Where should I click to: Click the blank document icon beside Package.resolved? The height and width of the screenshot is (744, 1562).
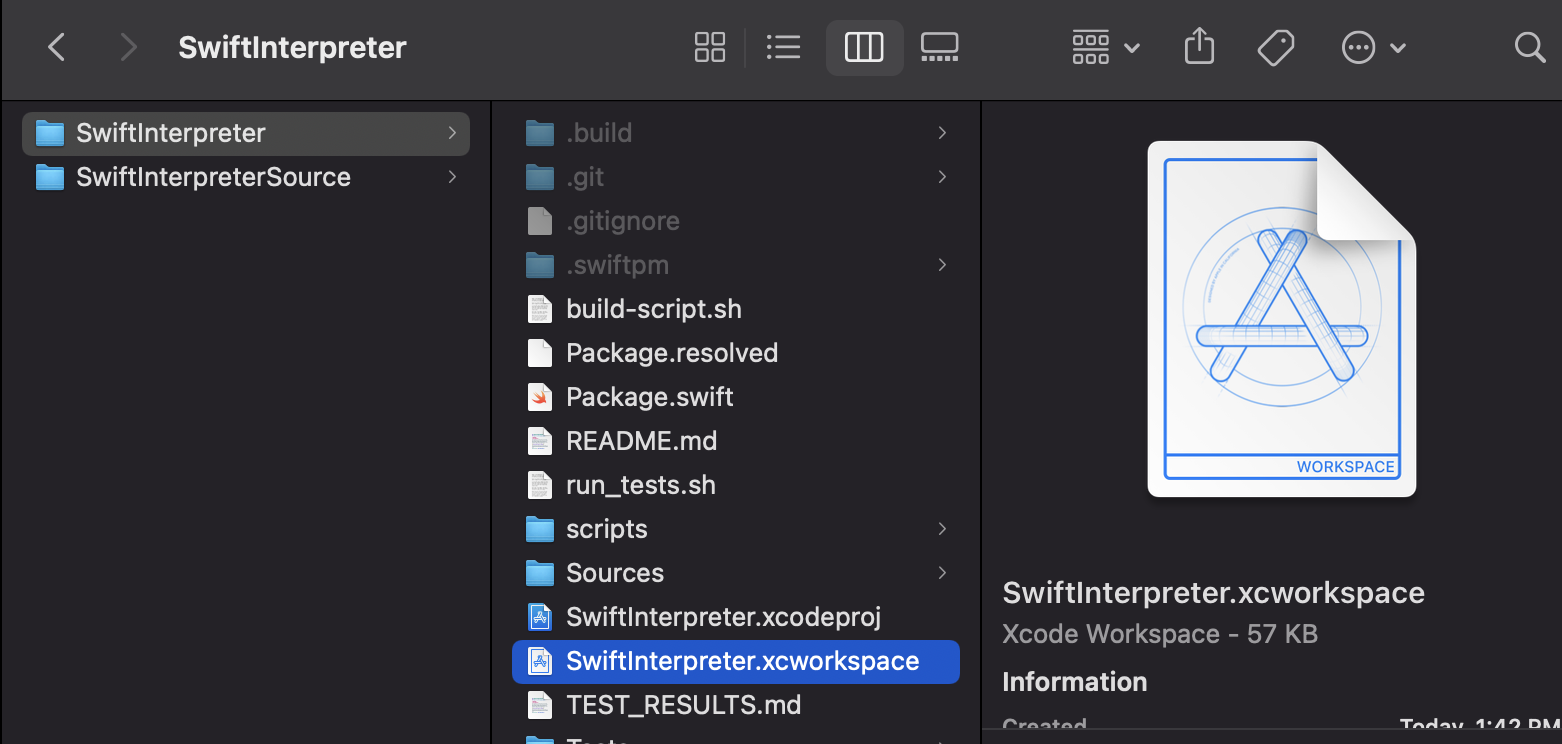[x=540, y=353]
